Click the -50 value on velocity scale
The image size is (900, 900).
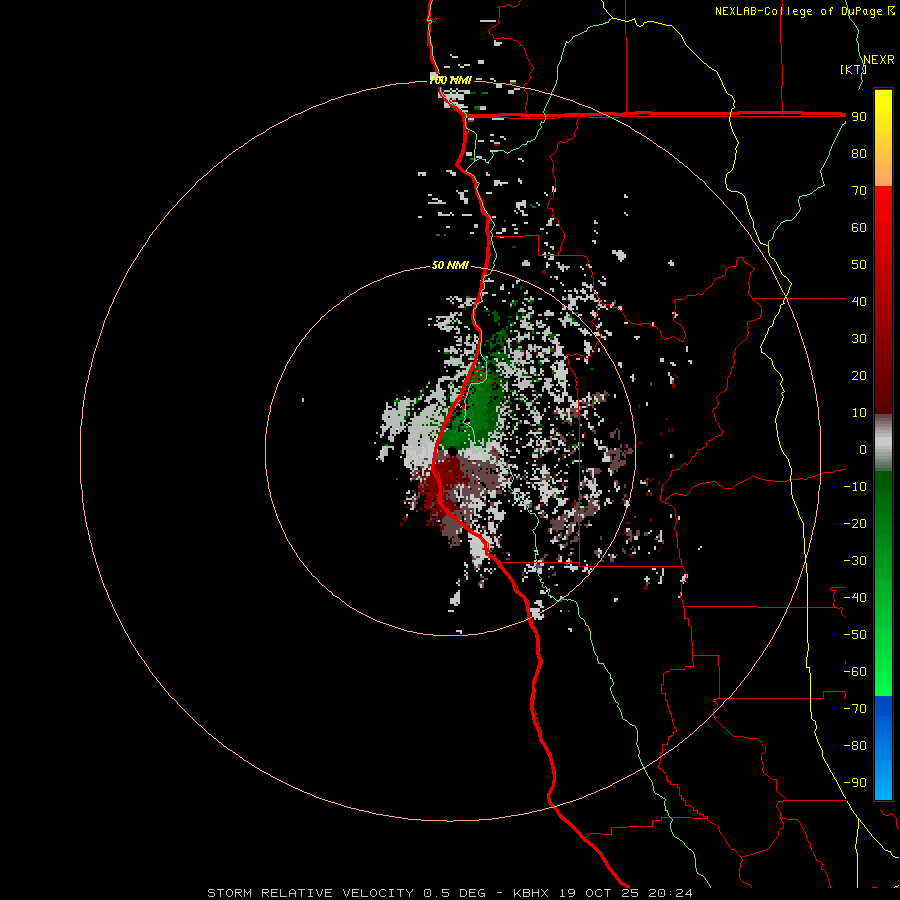coord(855,635)
